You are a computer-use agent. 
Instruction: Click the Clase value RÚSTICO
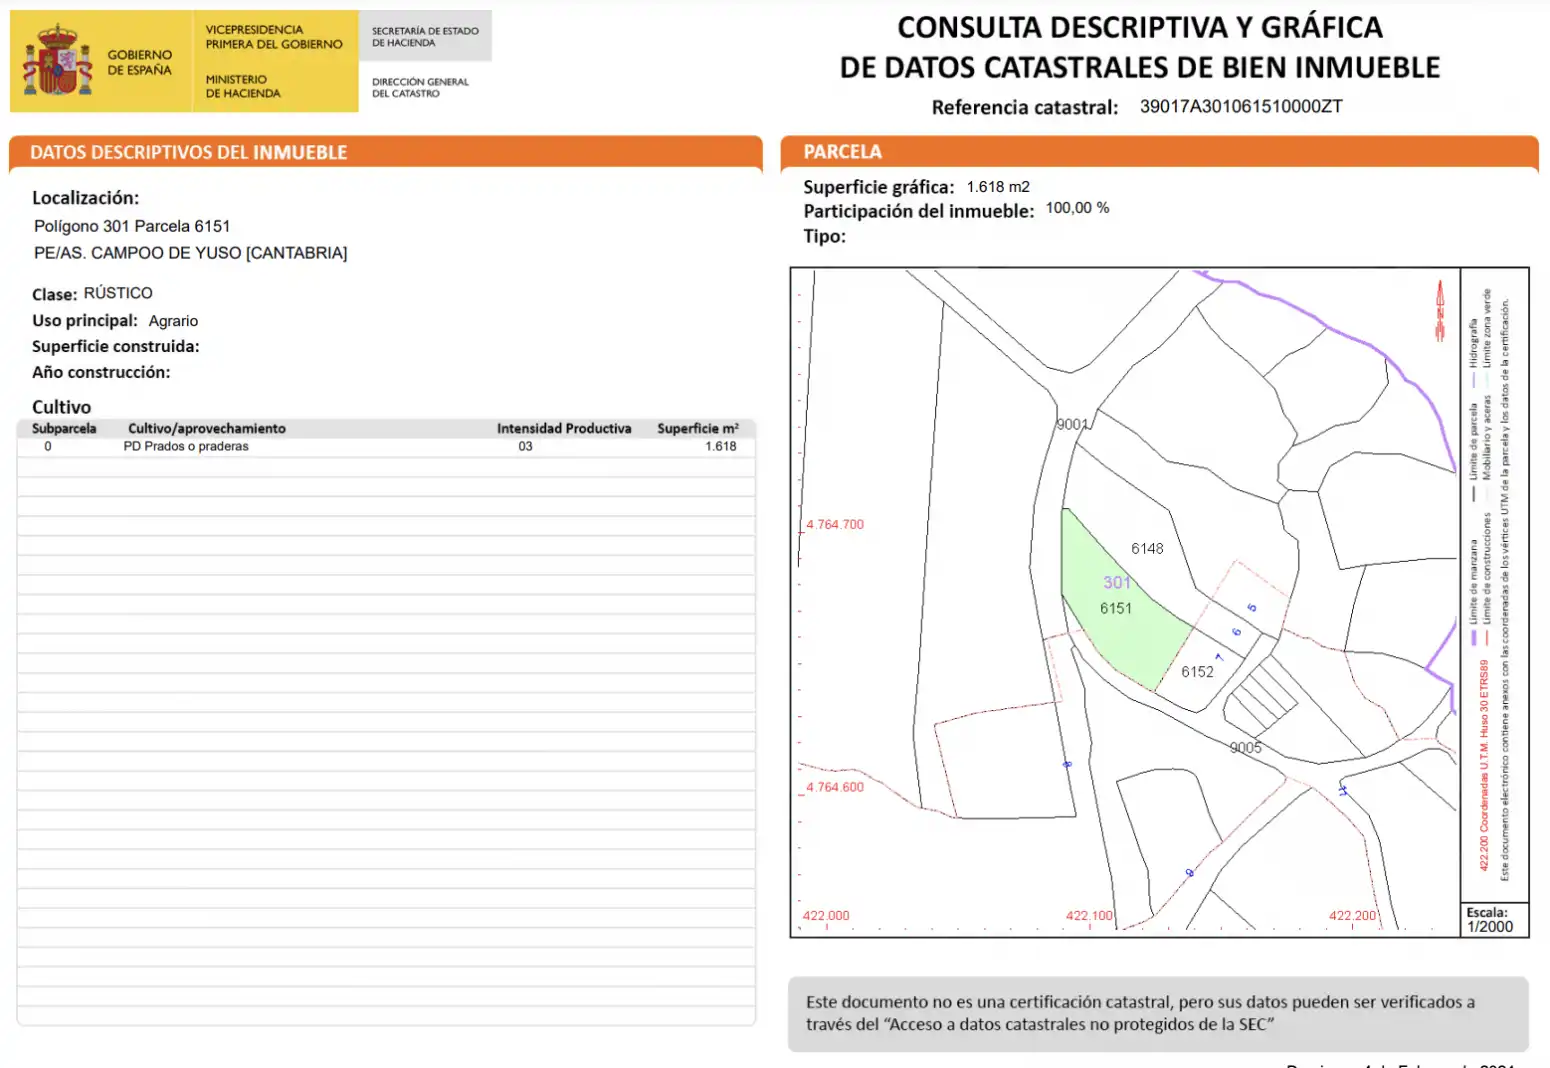[118, 293]
